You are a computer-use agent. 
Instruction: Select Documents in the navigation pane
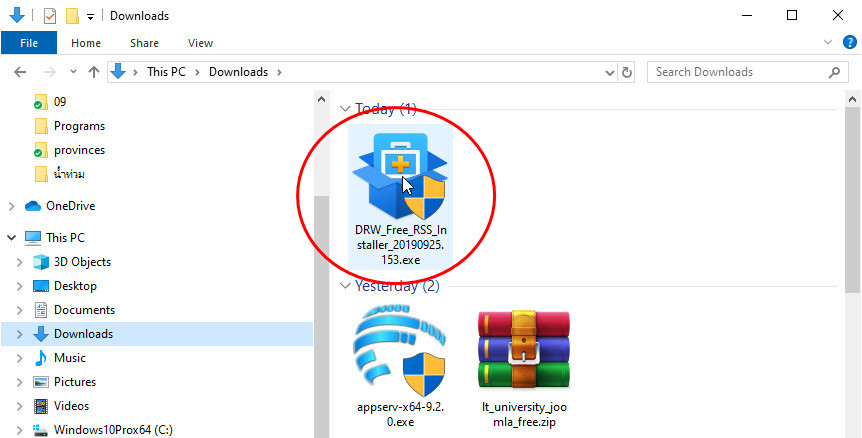(x=84, y=310)
